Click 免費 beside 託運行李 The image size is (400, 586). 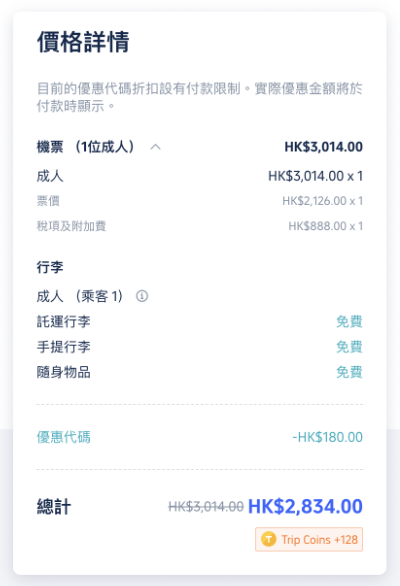[349, 321]
